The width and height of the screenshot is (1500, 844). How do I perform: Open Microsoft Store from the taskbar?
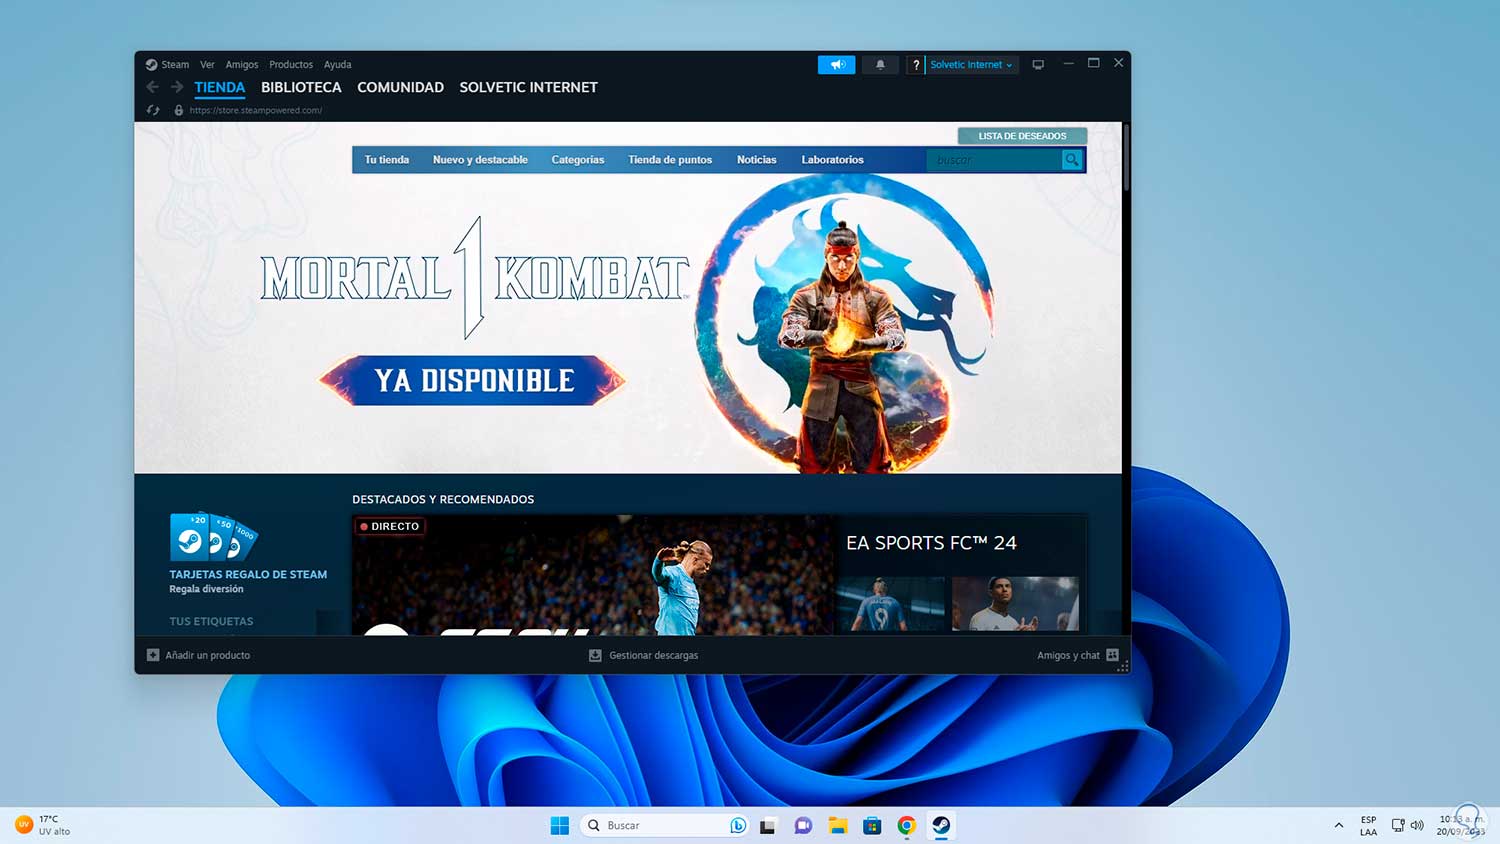(872, 825)
